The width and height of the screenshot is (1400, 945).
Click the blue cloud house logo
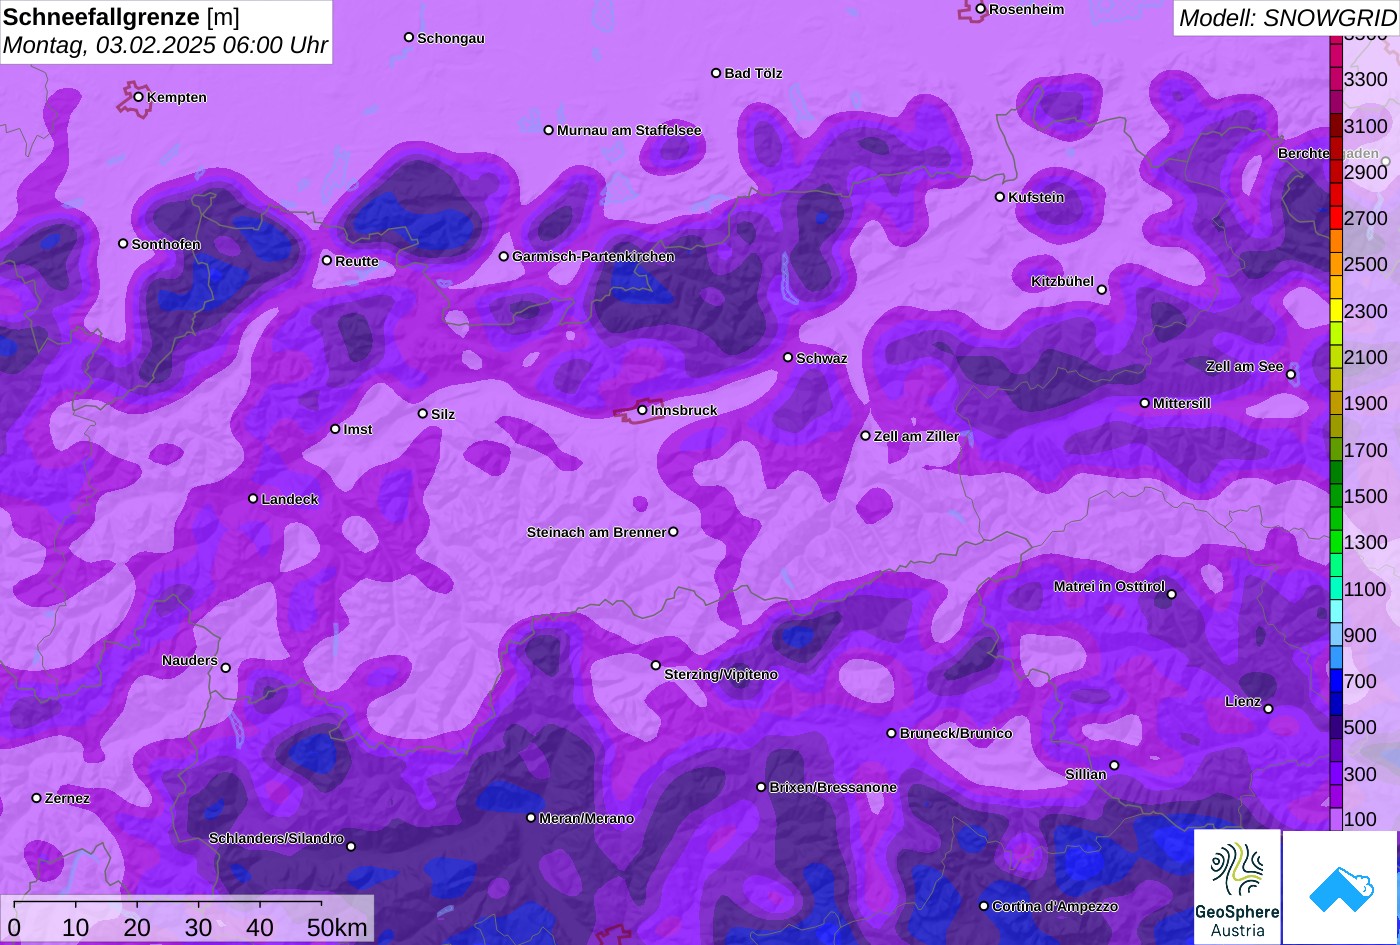[x=1340, y=887]
